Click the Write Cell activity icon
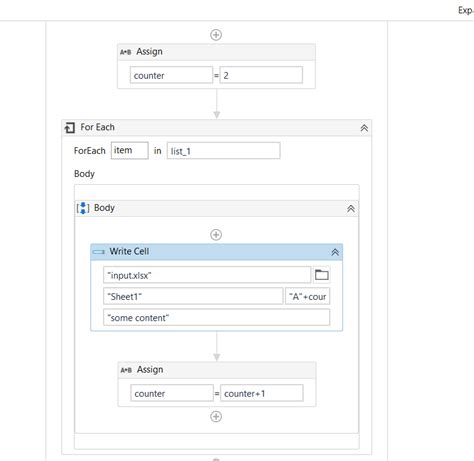 pos(99,252)
